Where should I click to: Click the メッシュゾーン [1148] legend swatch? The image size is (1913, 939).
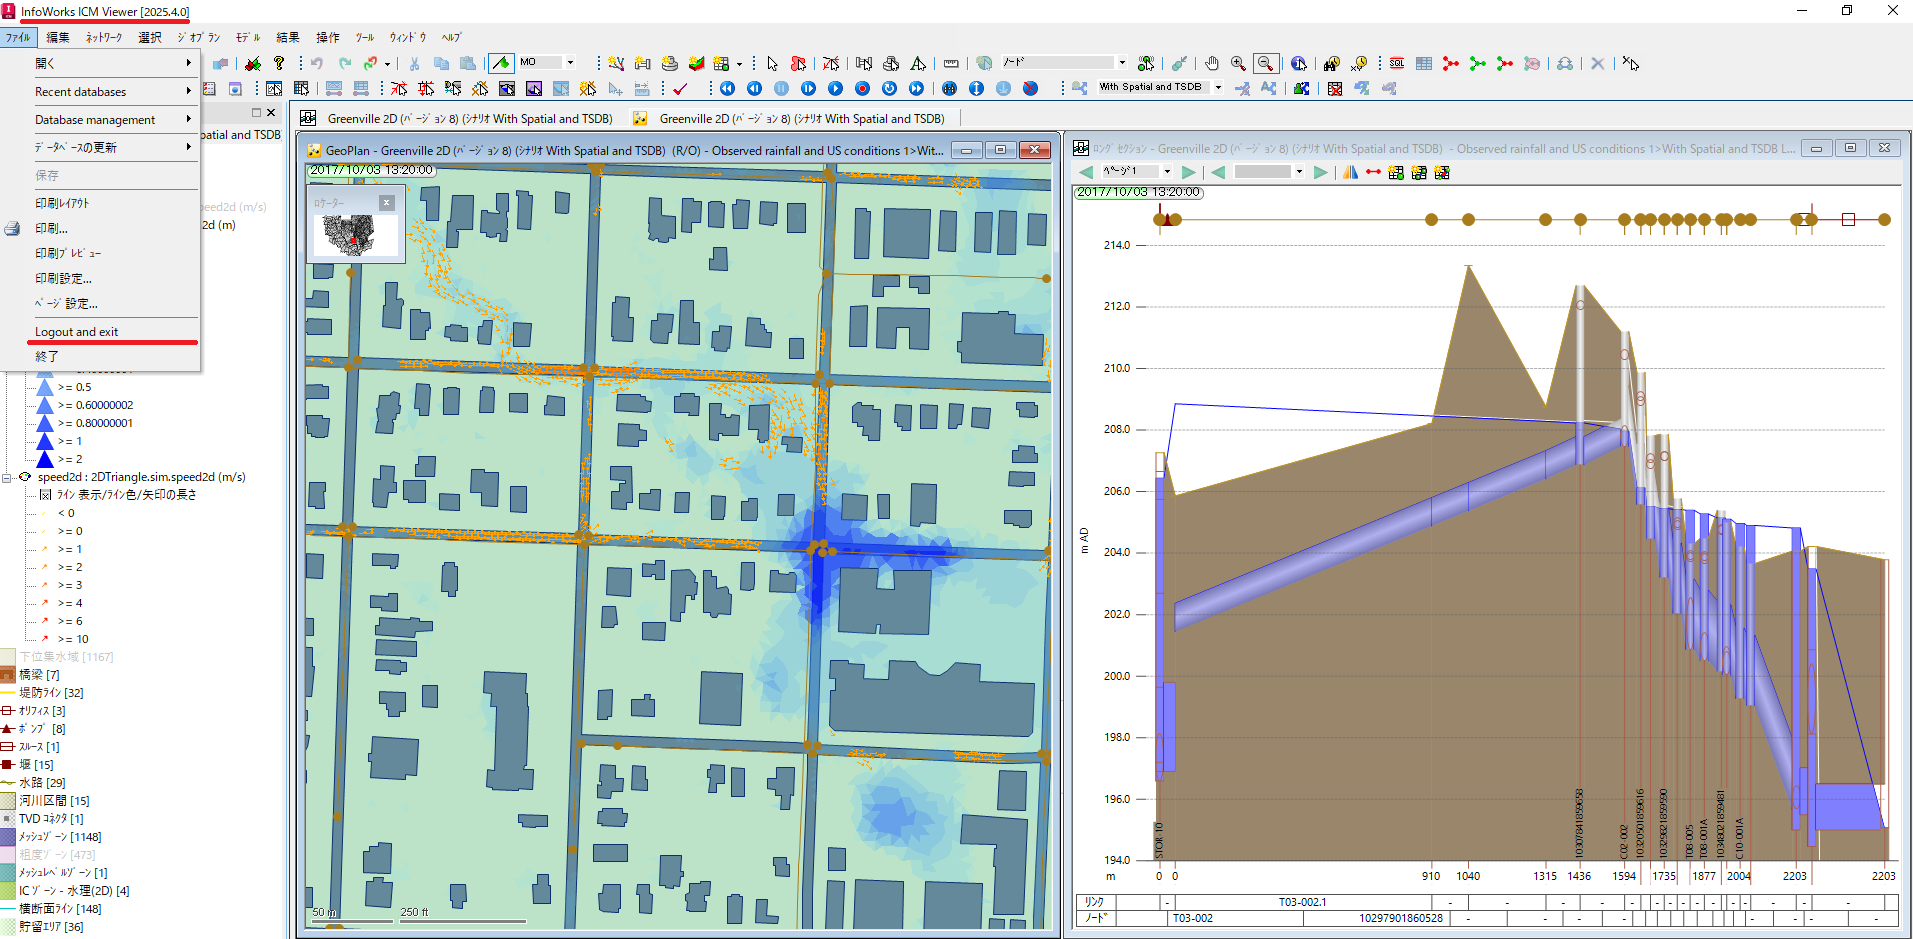[8, 837]
